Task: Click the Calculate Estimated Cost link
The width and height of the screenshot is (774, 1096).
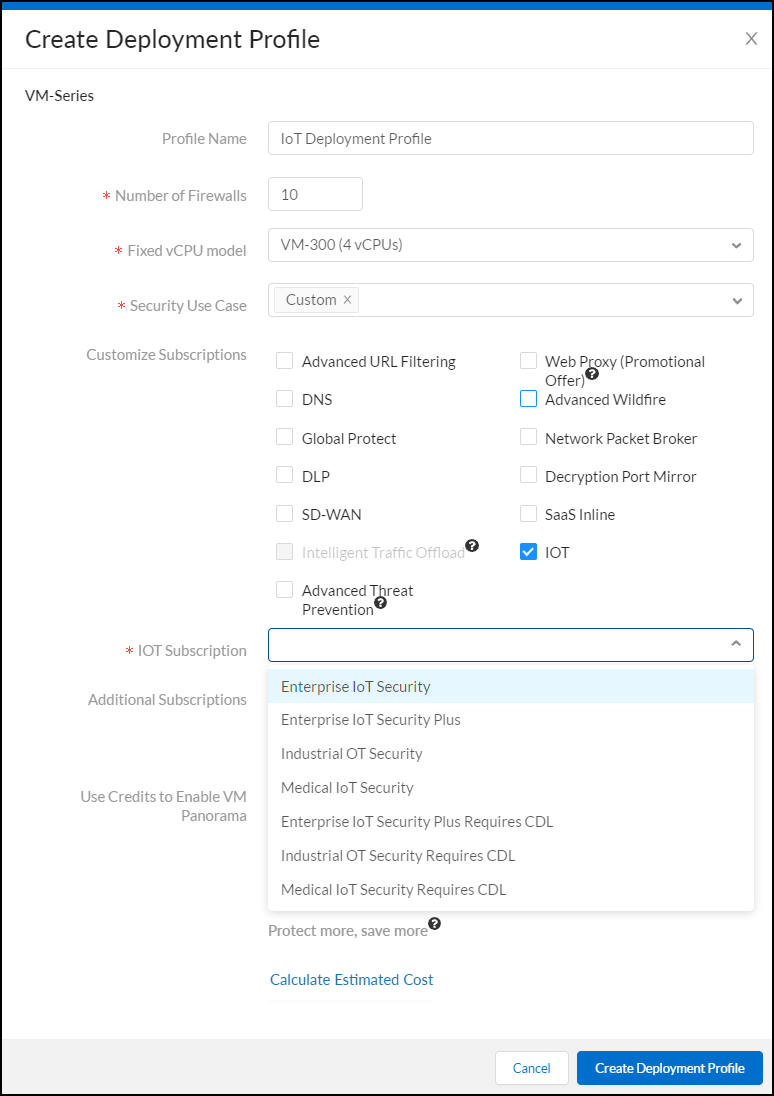Action: (352, 980)
